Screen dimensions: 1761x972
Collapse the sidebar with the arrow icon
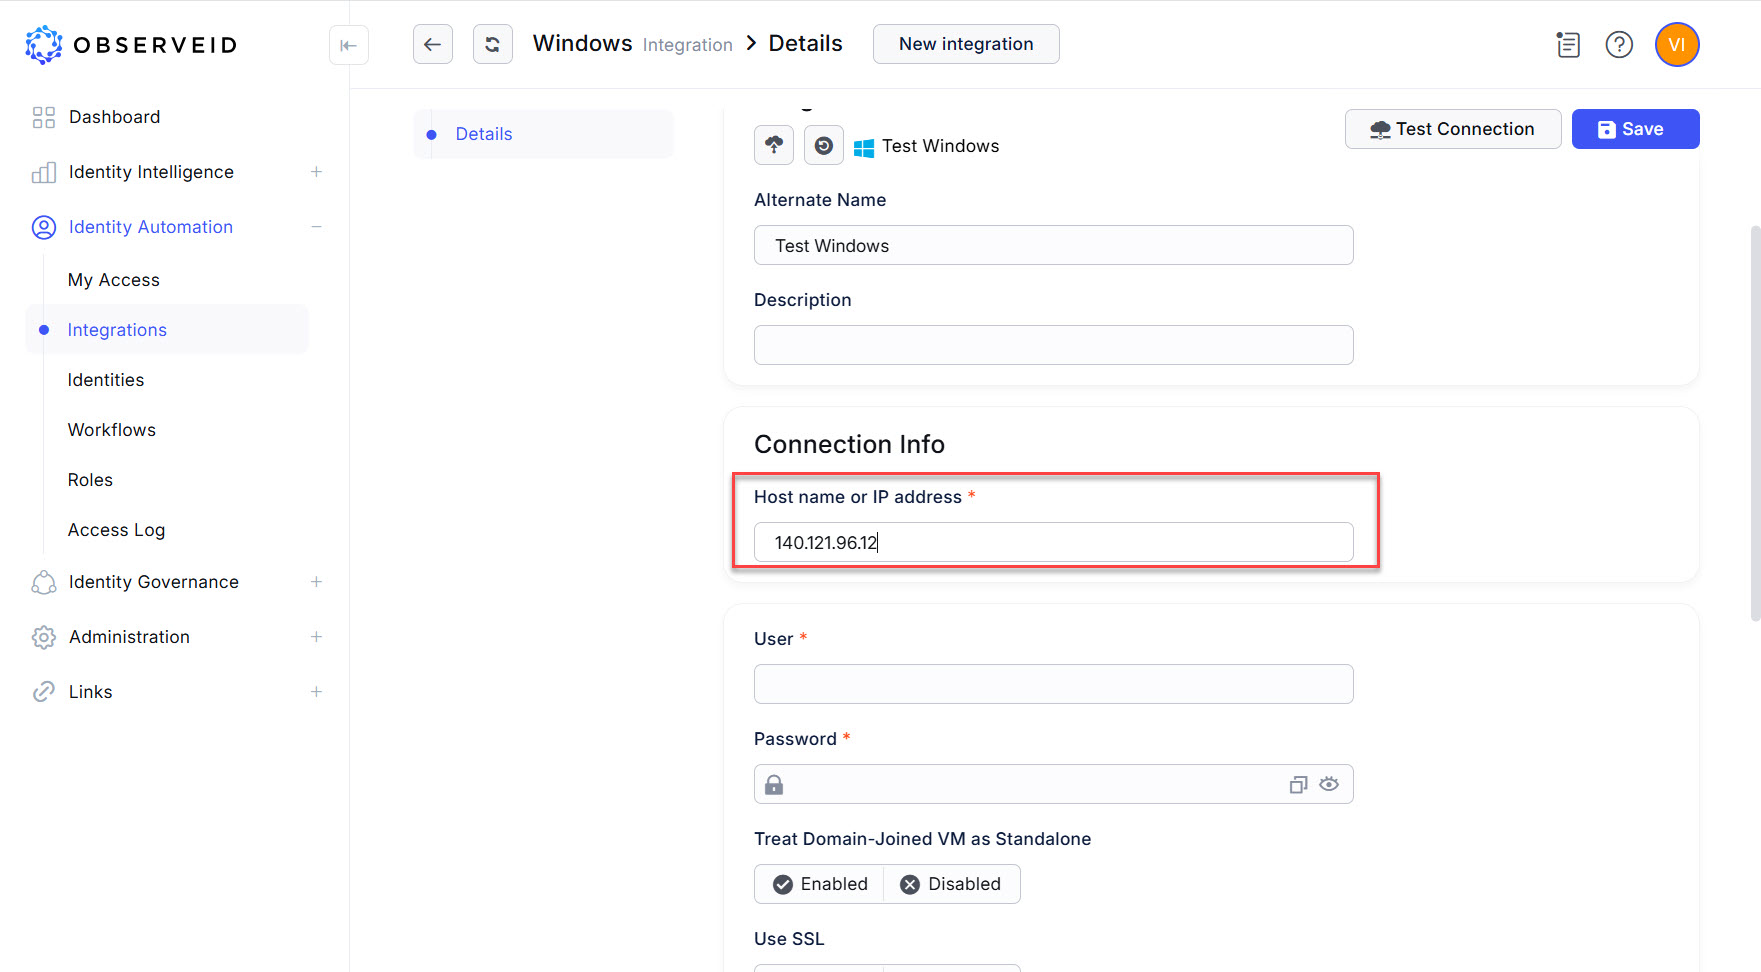click(x=349, y=45)
